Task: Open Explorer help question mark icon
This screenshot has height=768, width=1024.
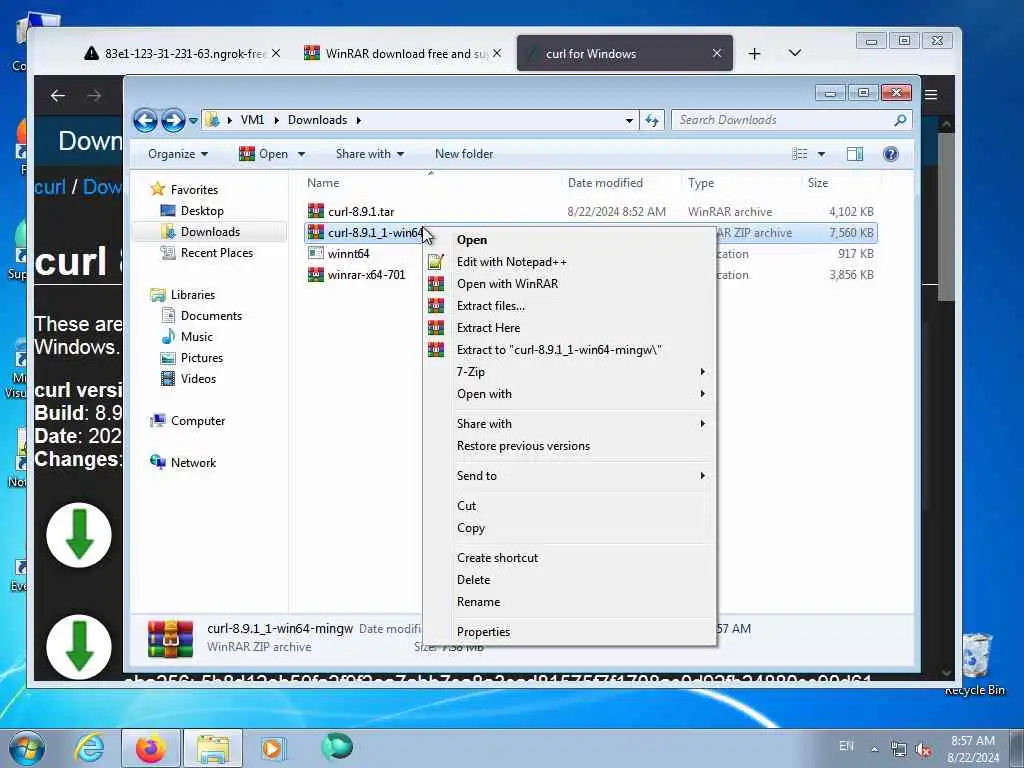Action: (x=890, y=154)
